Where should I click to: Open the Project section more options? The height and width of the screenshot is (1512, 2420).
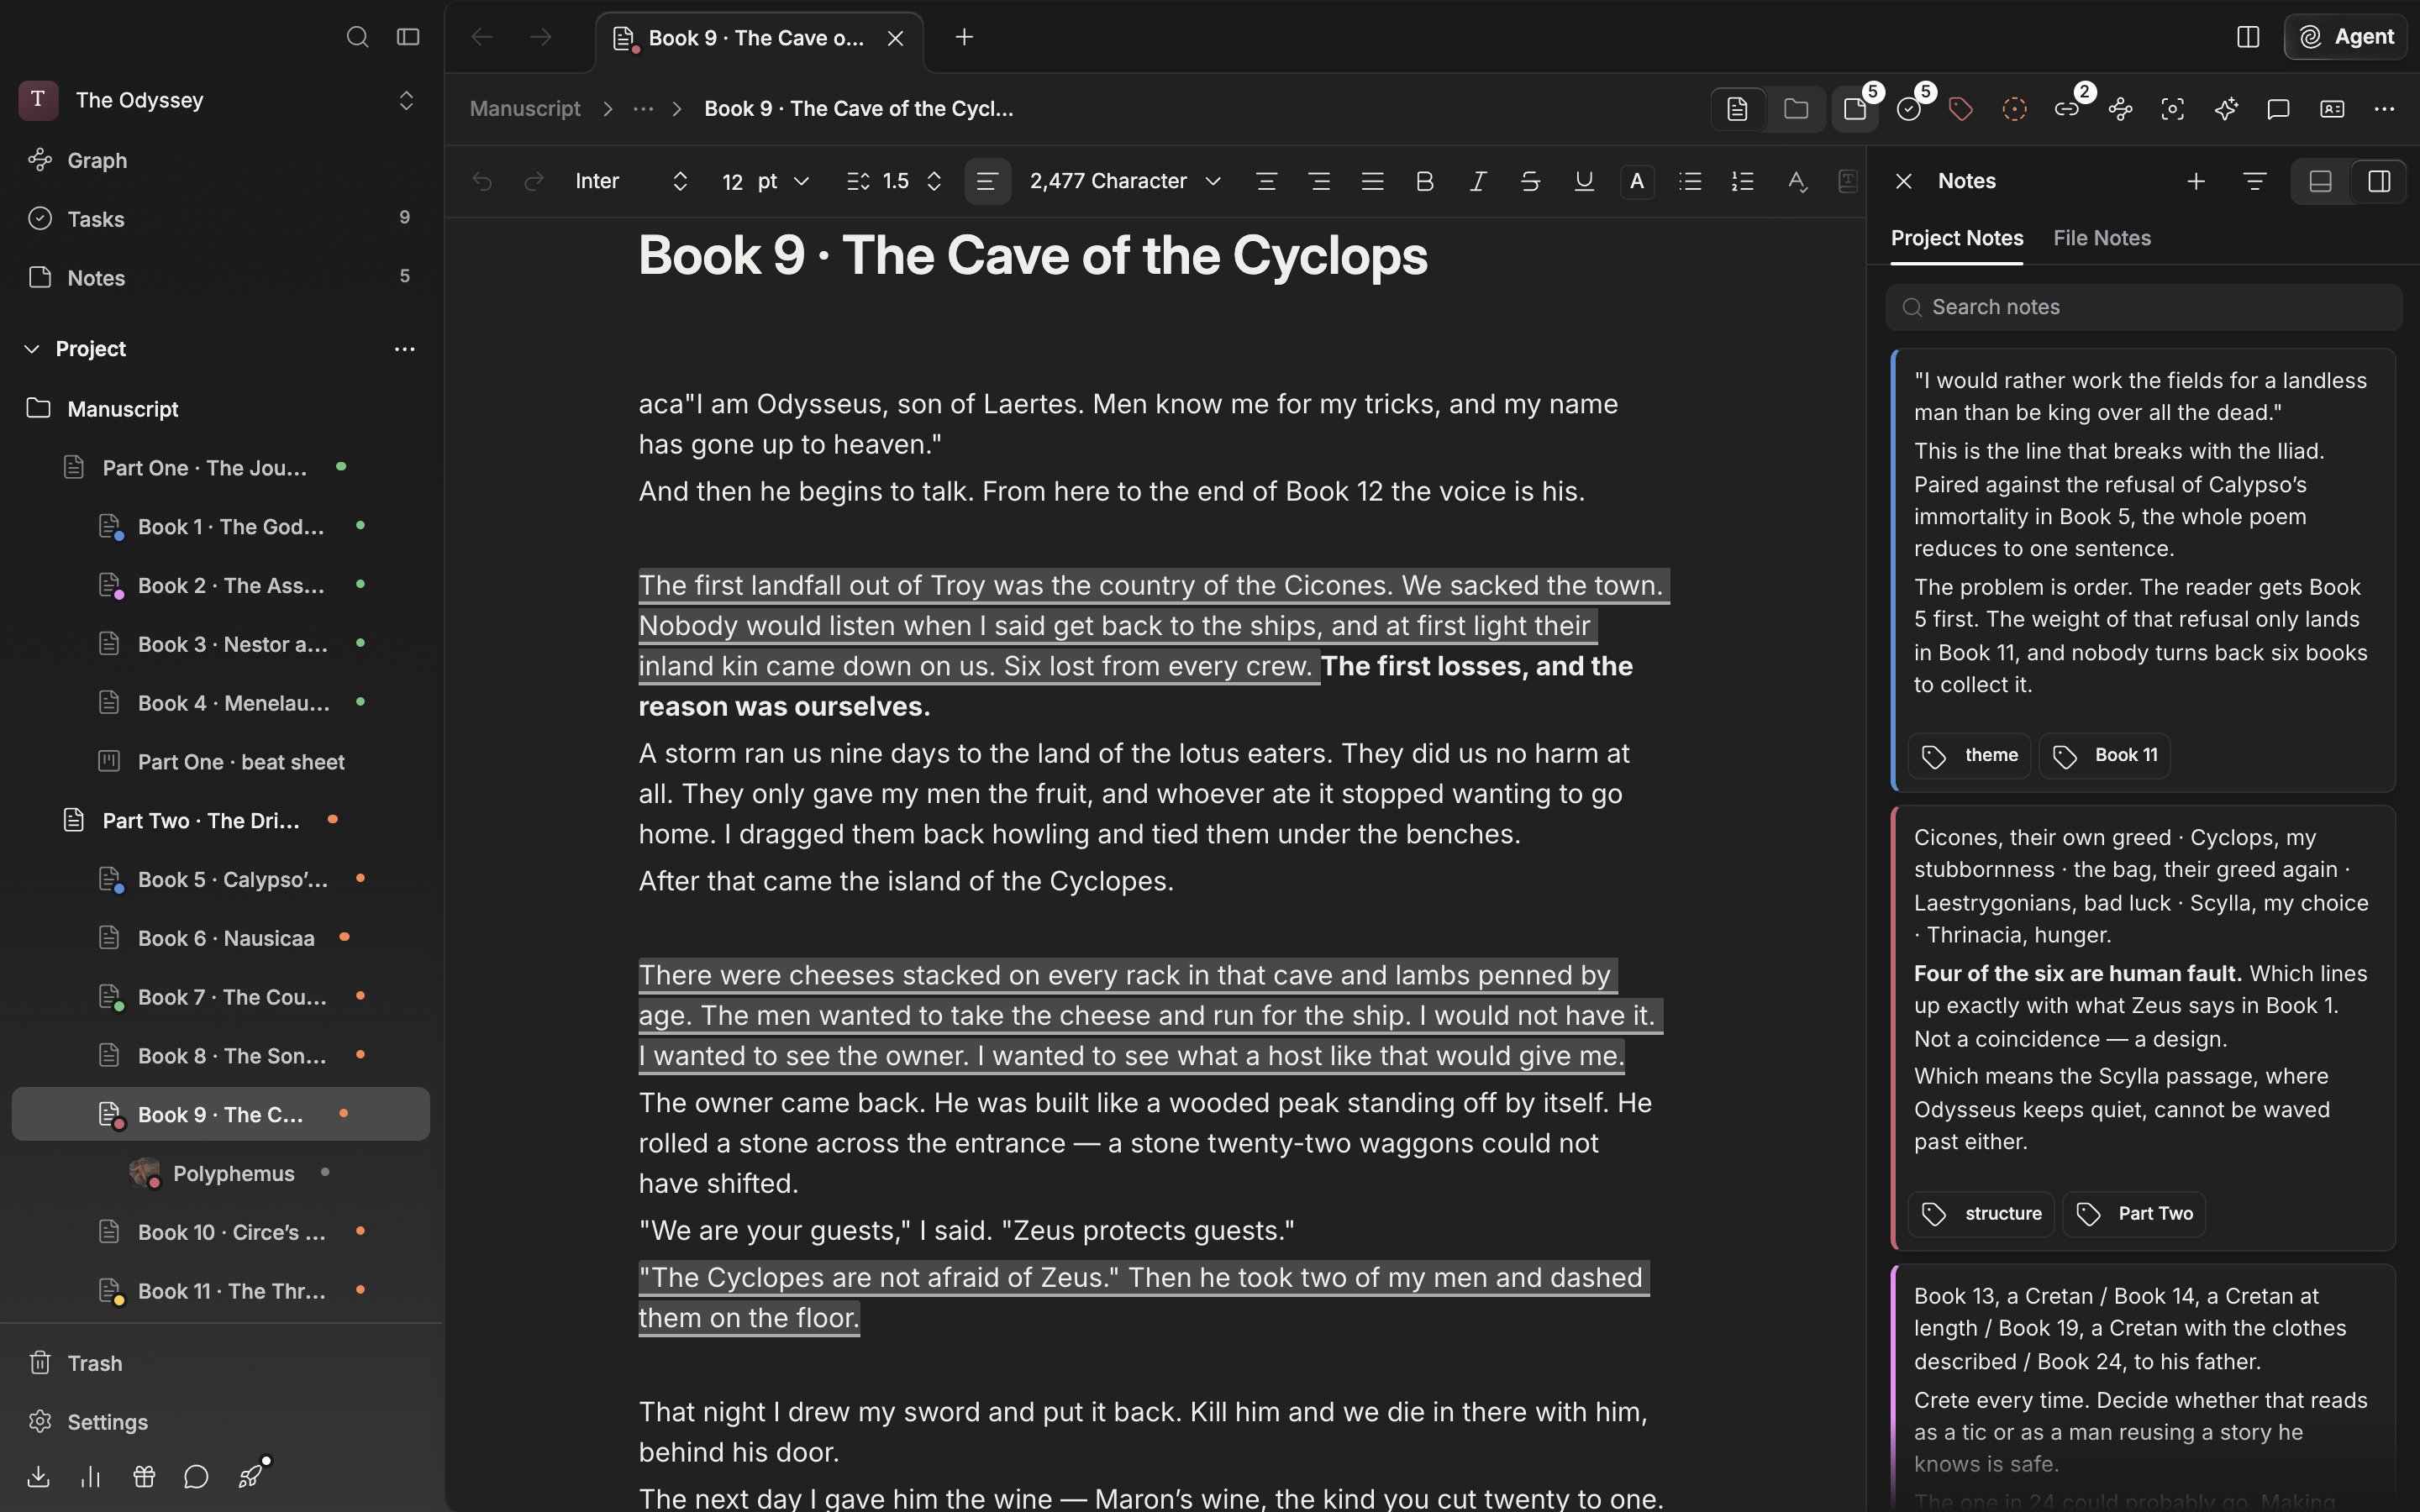(x=404, y=348)
